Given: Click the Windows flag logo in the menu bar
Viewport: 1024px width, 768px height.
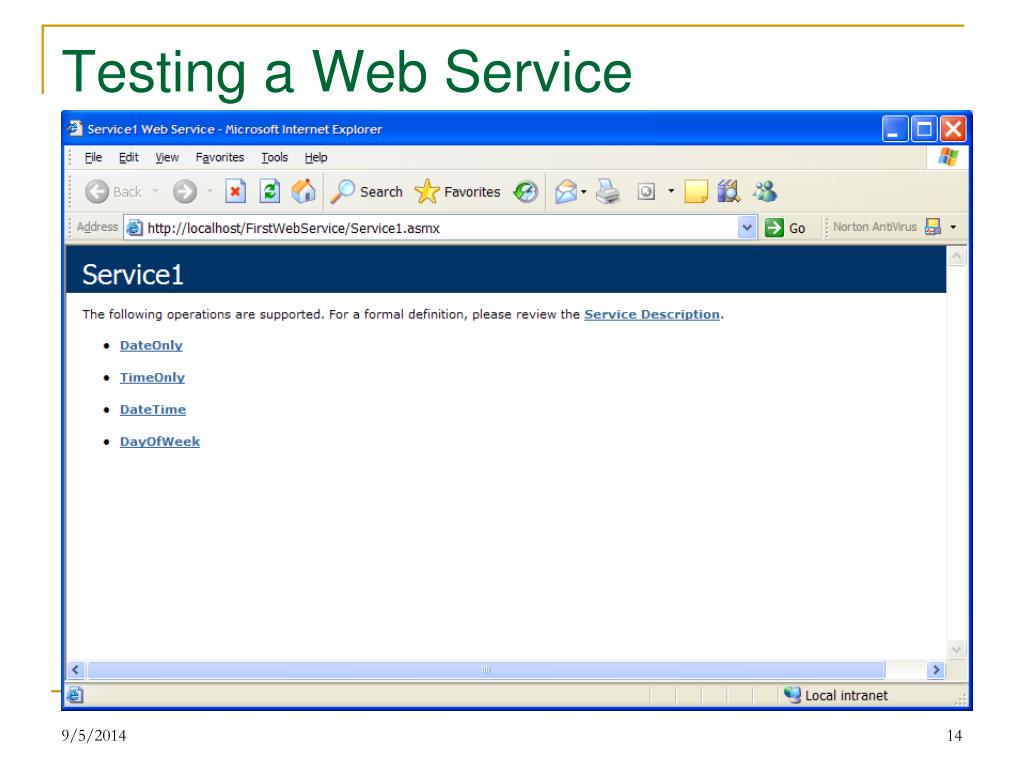Looking at the screenshot, I should point(948,157).
